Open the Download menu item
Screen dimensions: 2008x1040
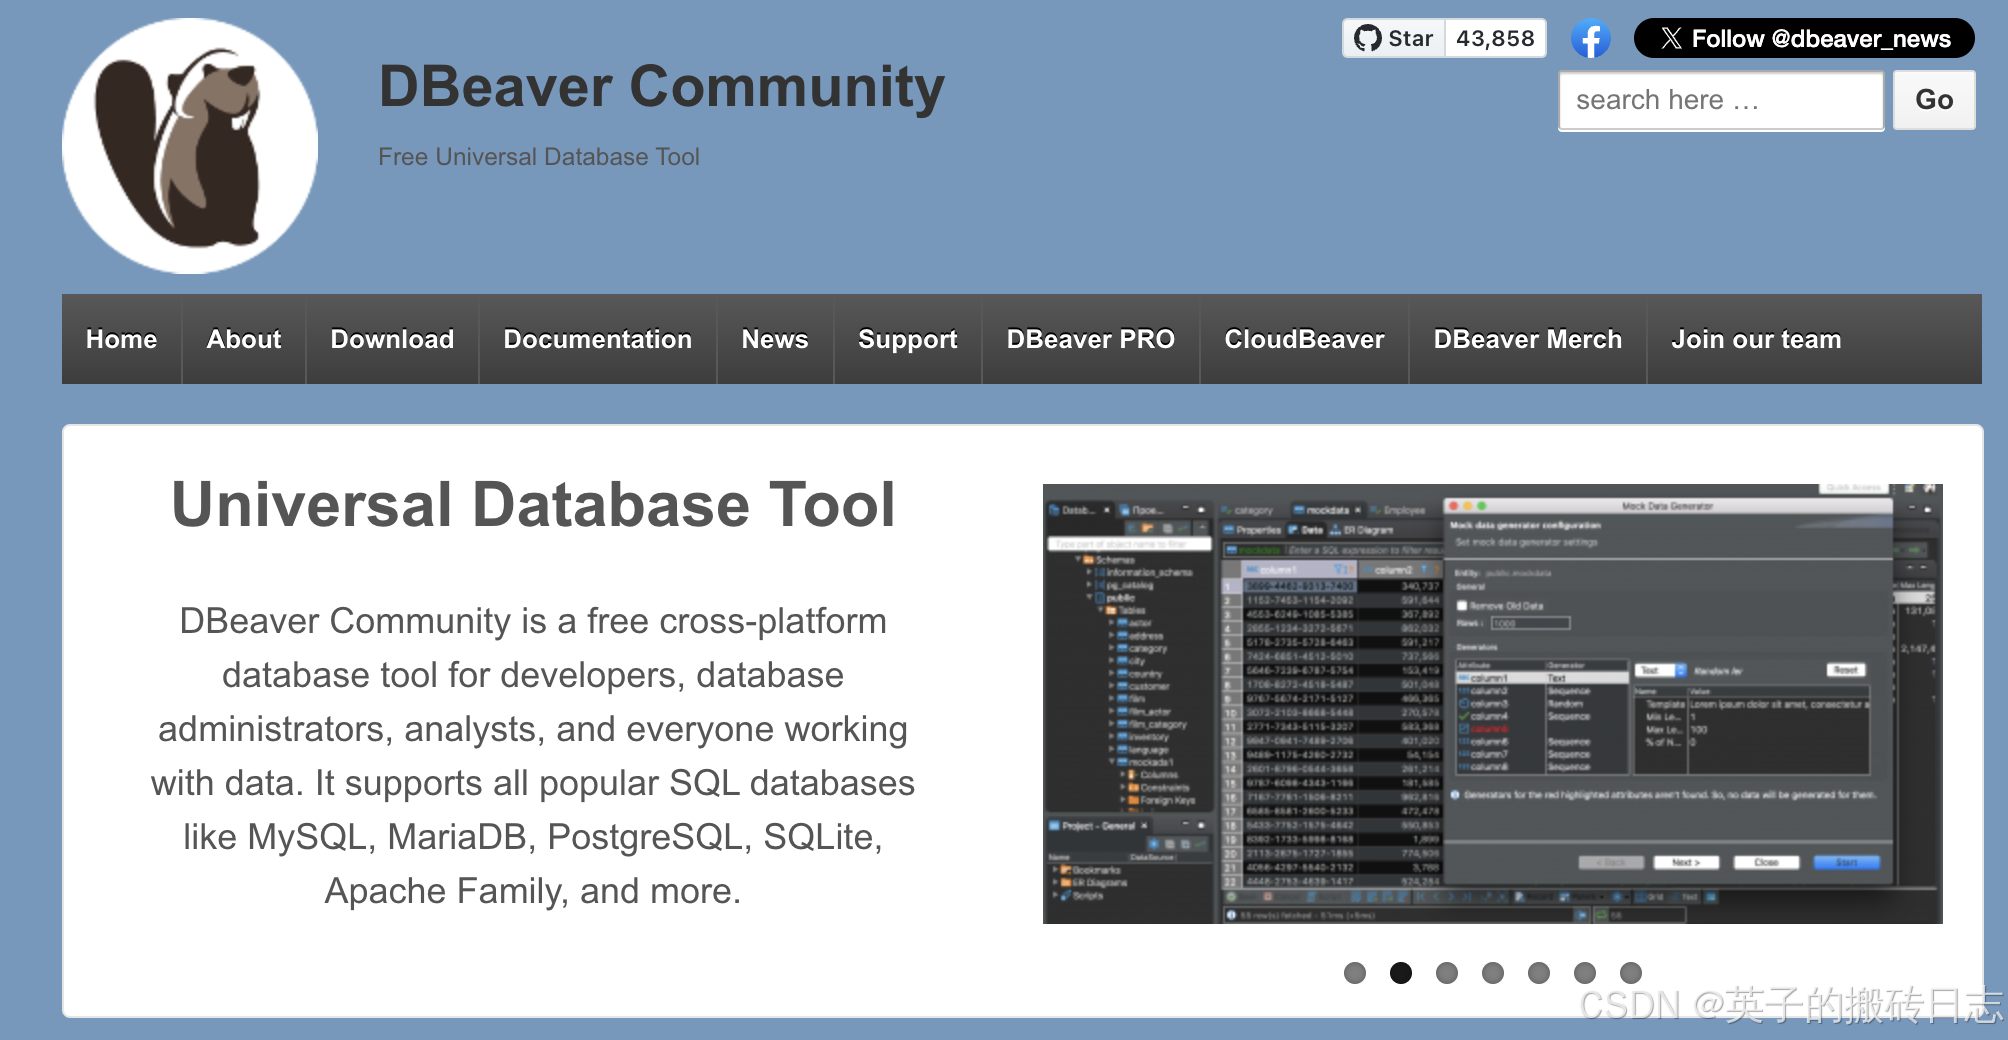tap(392, 339)
